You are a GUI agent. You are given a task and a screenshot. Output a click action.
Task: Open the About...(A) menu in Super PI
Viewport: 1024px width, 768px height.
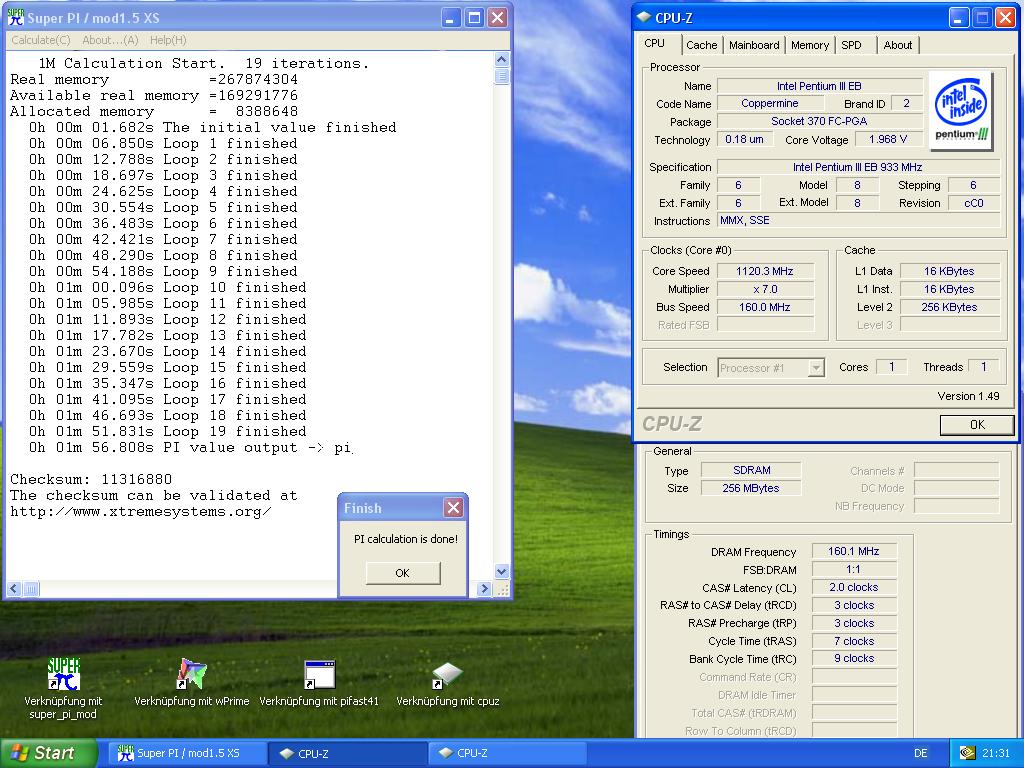tap(110, 40)
